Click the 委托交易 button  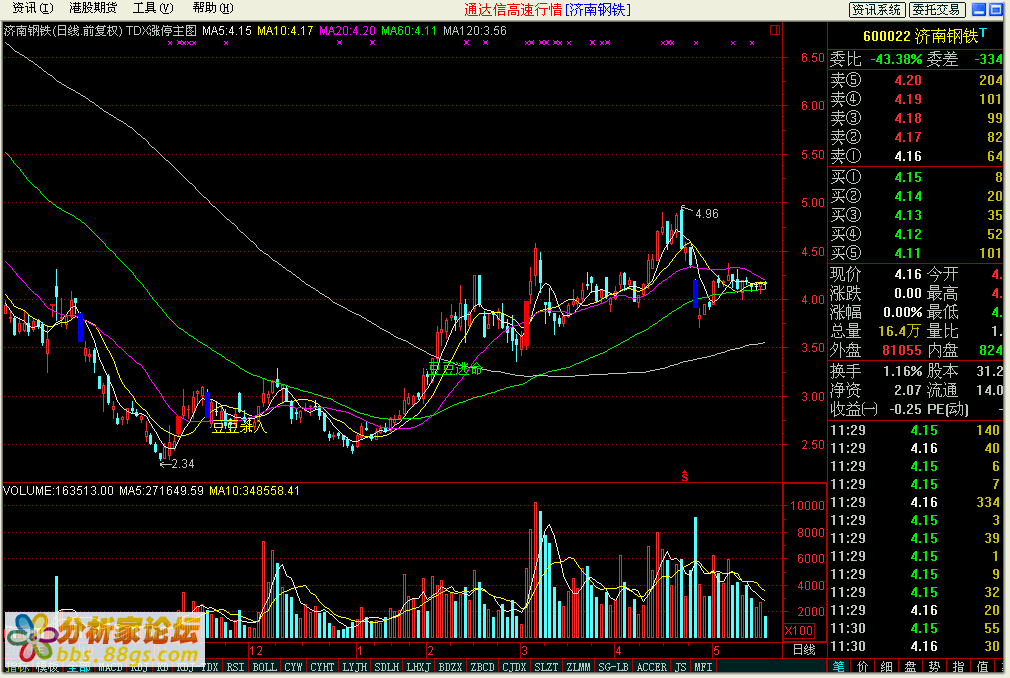click(x=937, y=9)
